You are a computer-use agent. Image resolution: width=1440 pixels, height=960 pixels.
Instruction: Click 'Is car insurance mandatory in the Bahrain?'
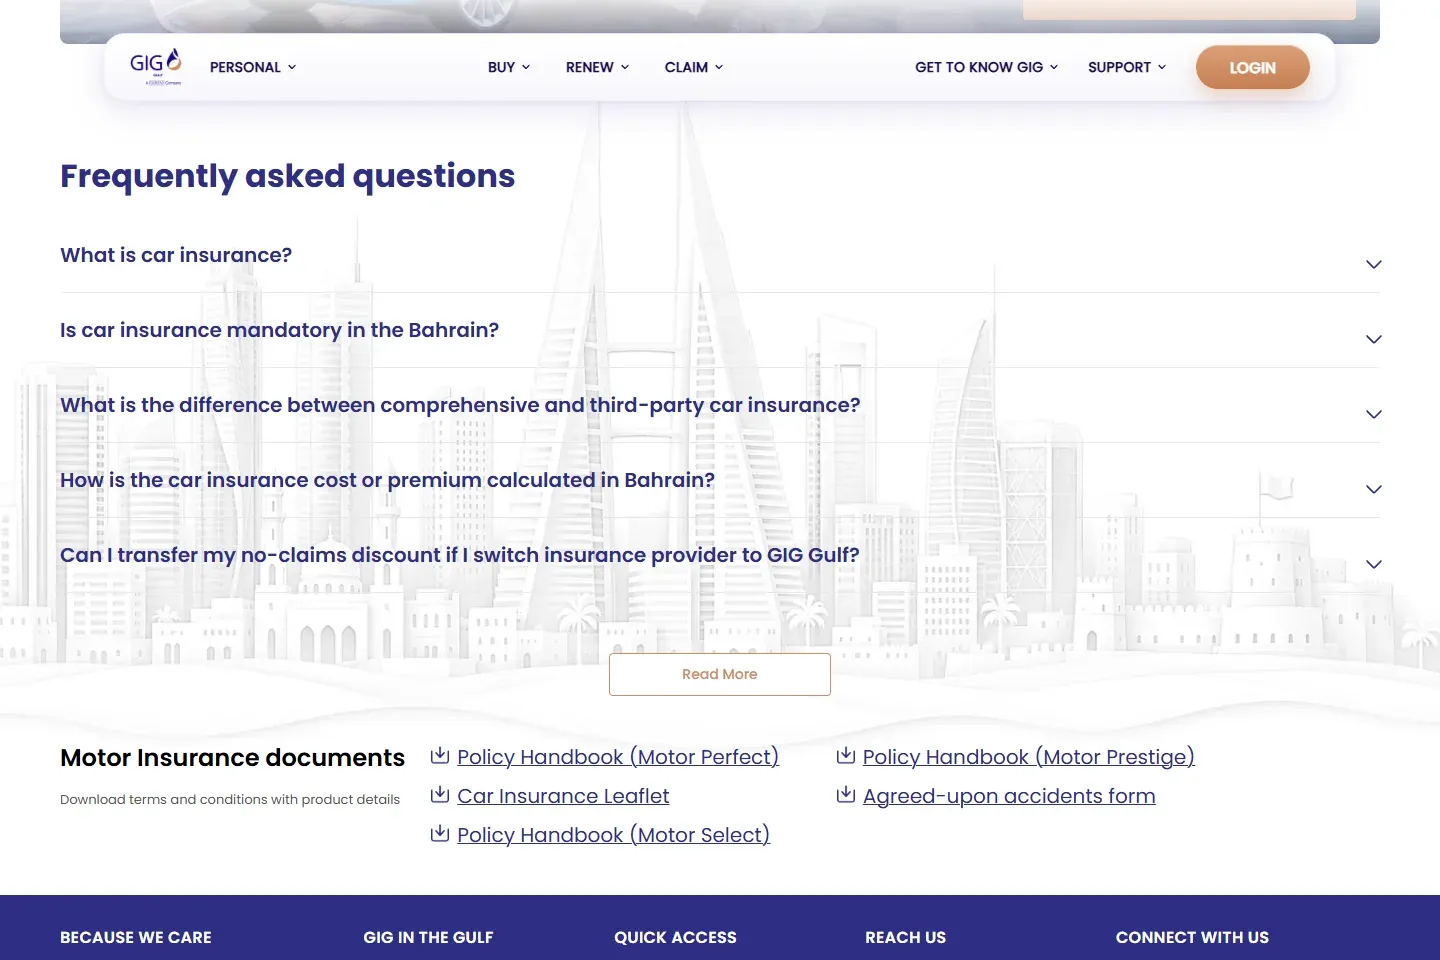coord(279,330)
